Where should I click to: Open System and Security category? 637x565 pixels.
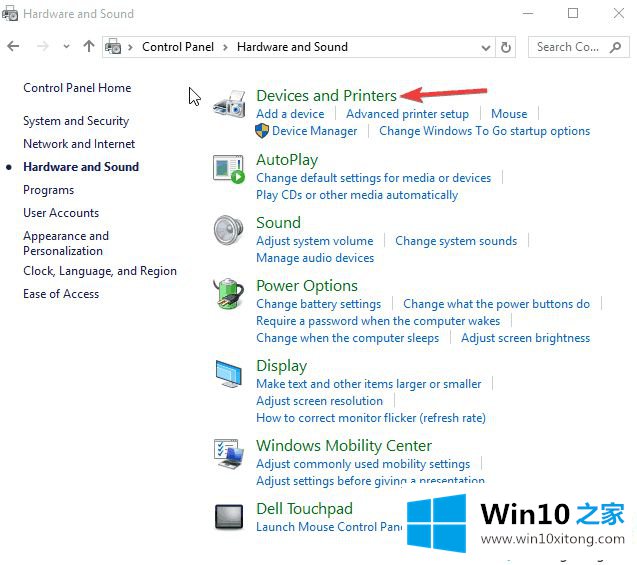pyautogui.click(x=76, y=121)
